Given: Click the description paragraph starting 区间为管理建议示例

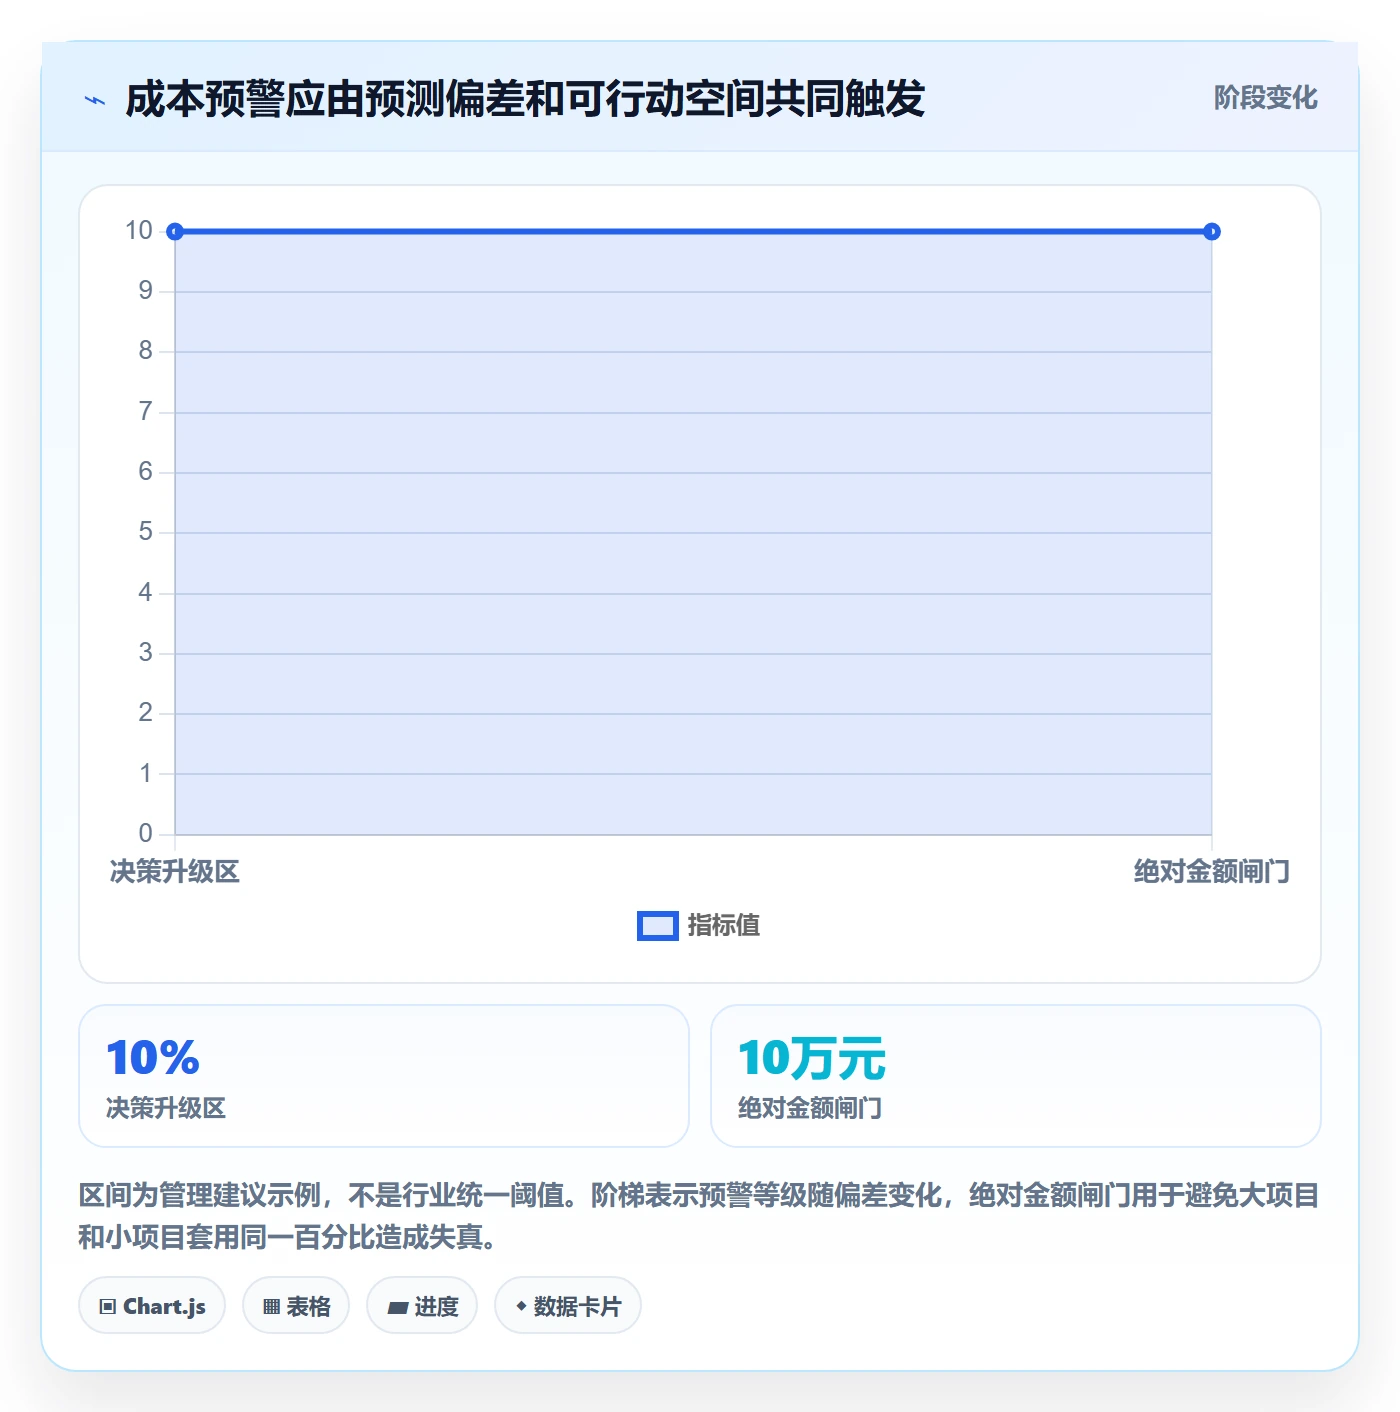Looking at the screenshot, I should click(x=699, y=1215).
